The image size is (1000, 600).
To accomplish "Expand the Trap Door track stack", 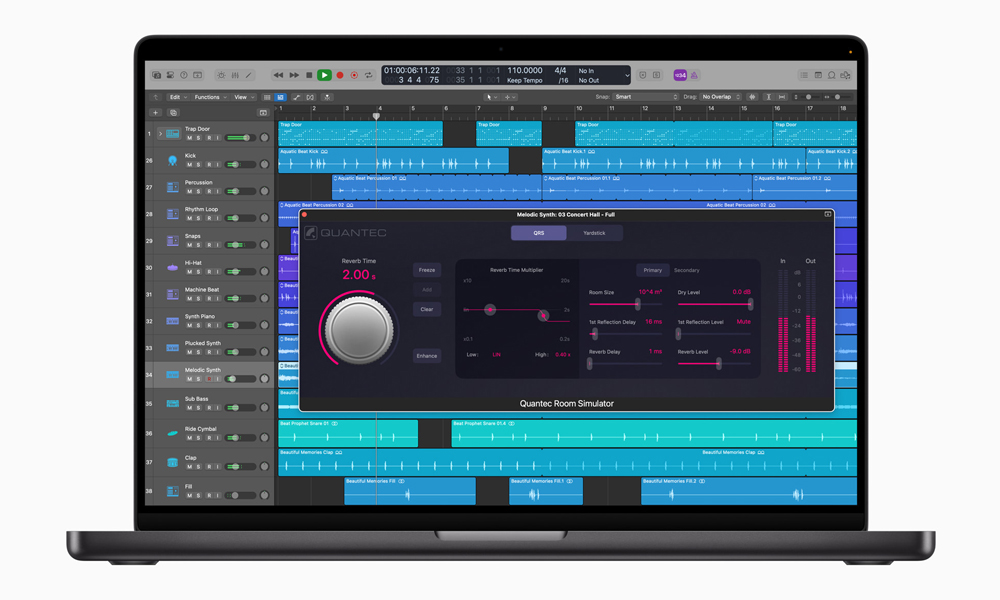I will pos(160,133).
